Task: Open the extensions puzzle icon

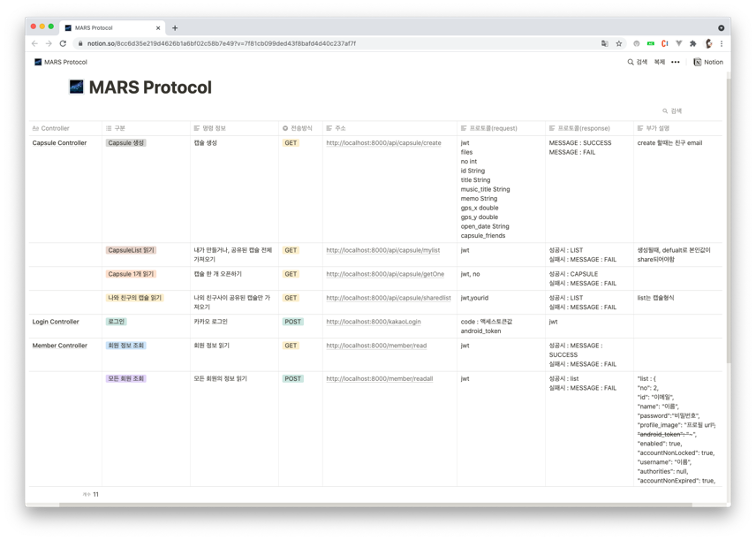Action: [693, 43]
